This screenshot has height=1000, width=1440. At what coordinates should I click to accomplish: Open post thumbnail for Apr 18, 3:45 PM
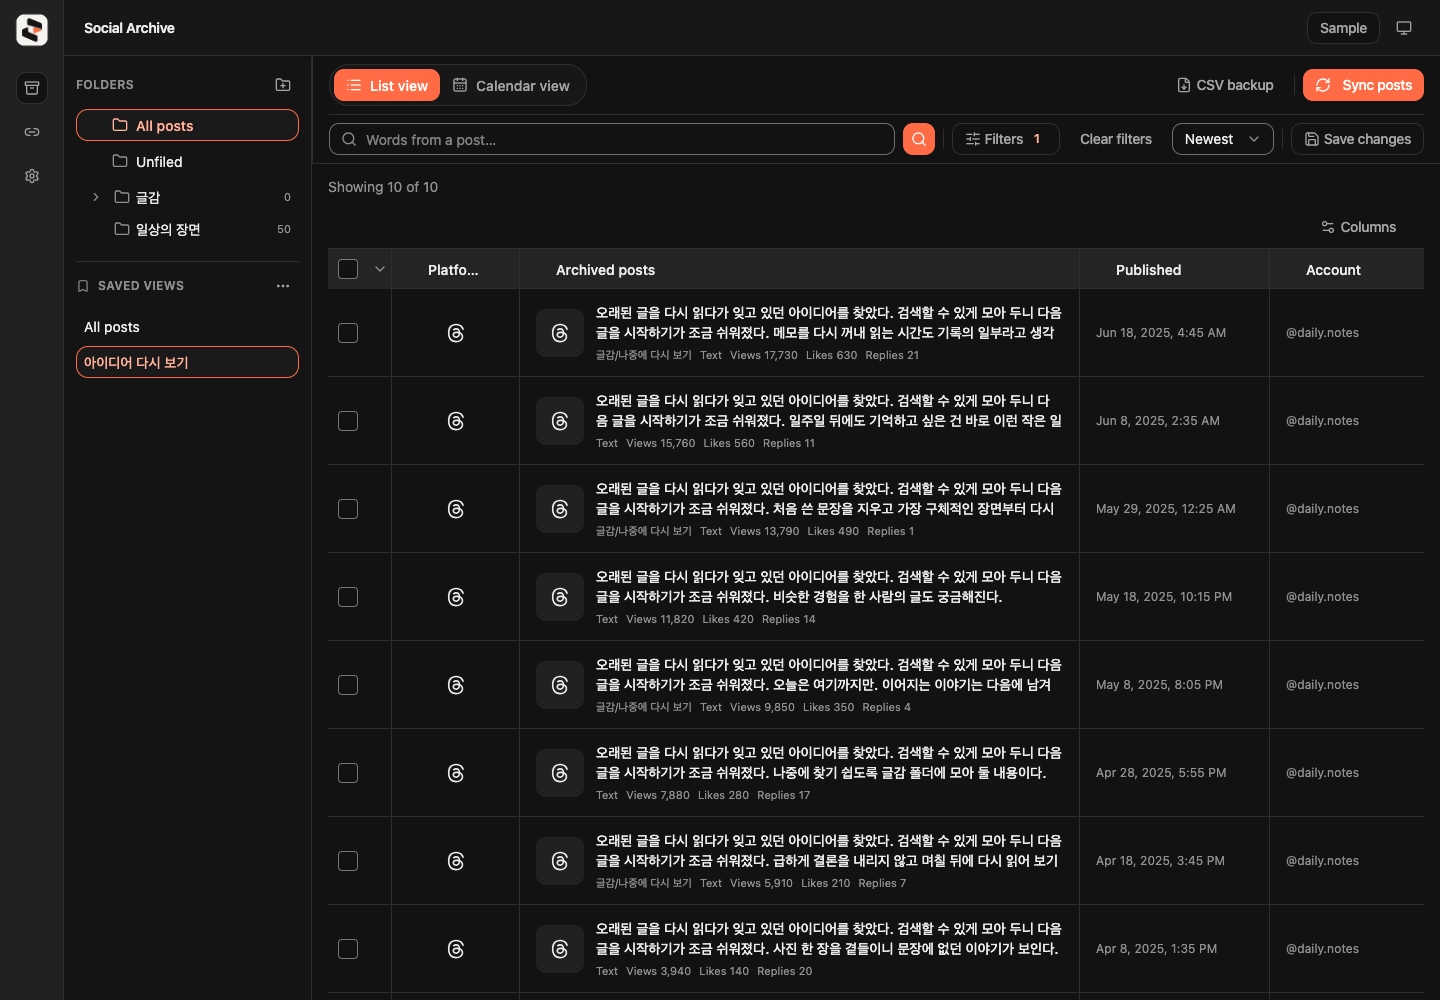point(560,861)
